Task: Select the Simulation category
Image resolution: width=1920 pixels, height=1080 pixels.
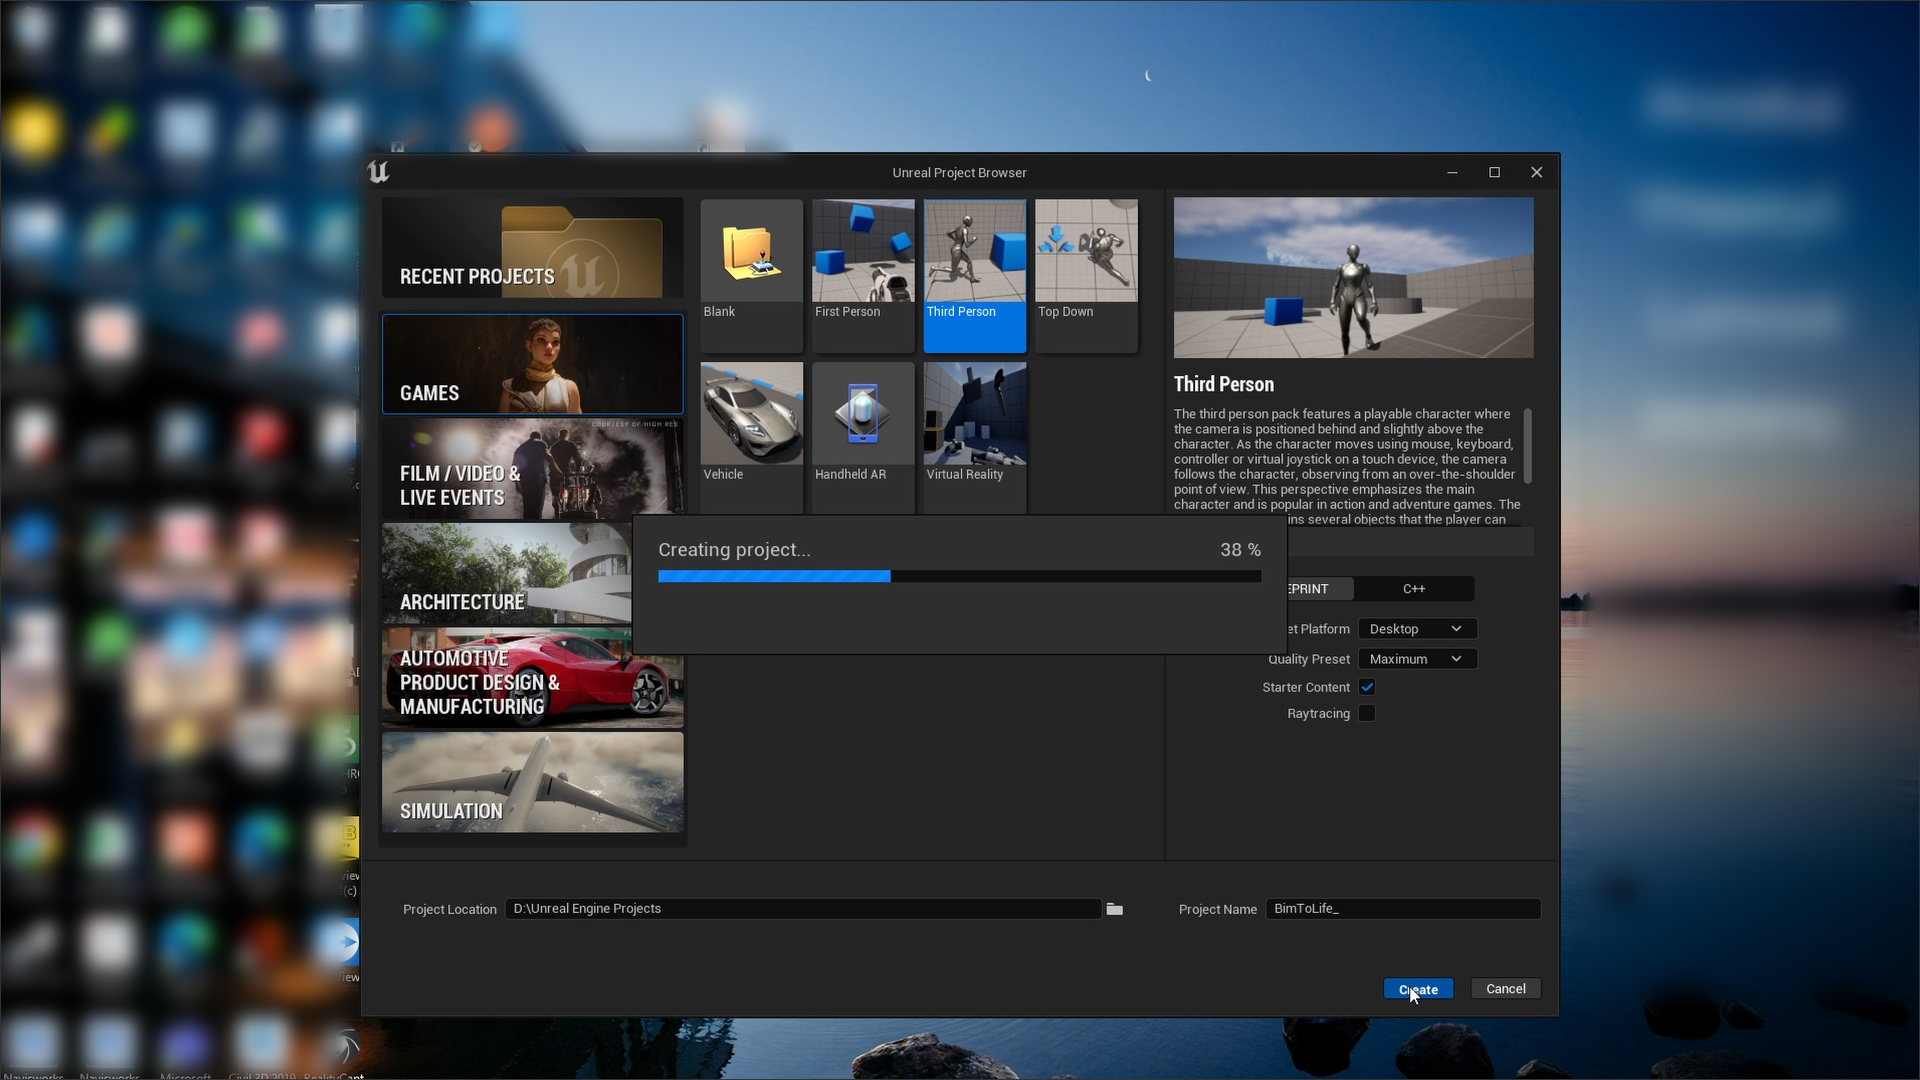Action: (532, 782)
